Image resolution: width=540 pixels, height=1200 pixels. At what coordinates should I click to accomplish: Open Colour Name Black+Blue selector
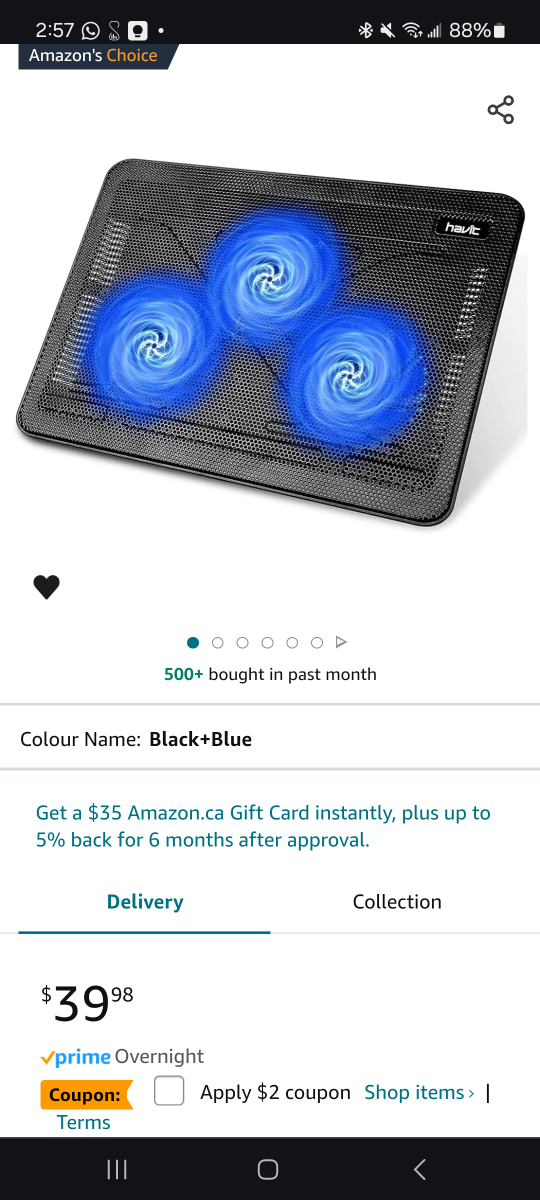click(270, 739)
